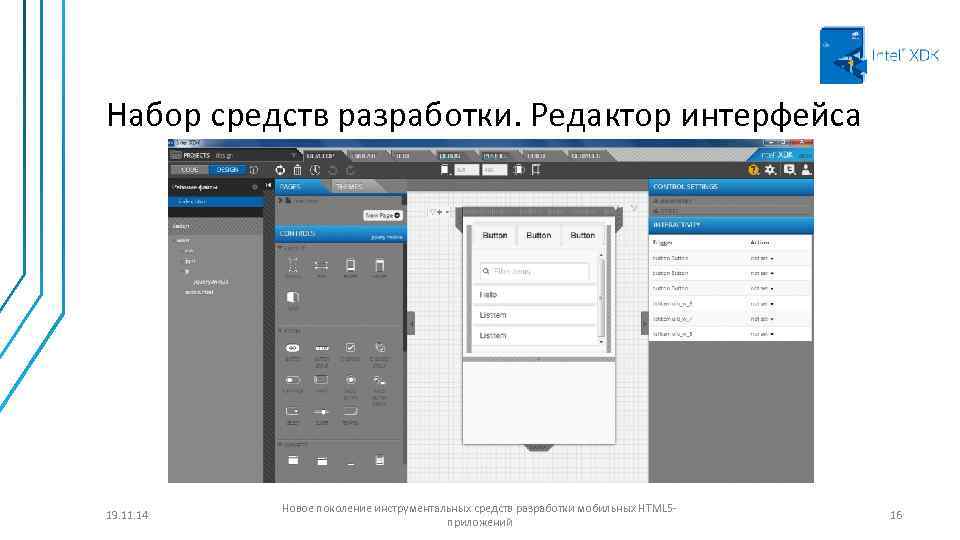
Task: Click the refresh icon in the toolbar
Action: 280,170
